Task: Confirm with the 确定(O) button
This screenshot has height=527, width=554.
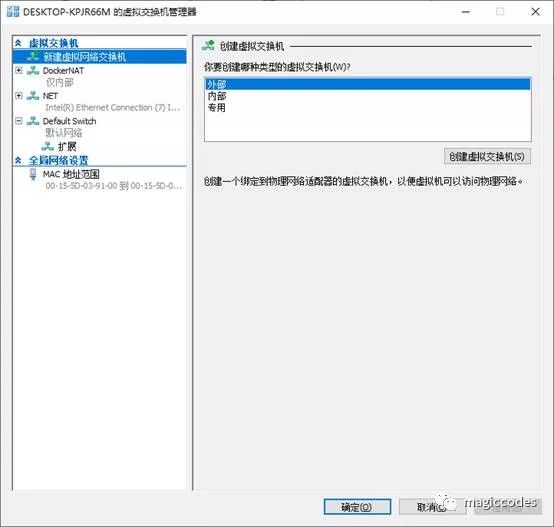Action: (357, 507)
